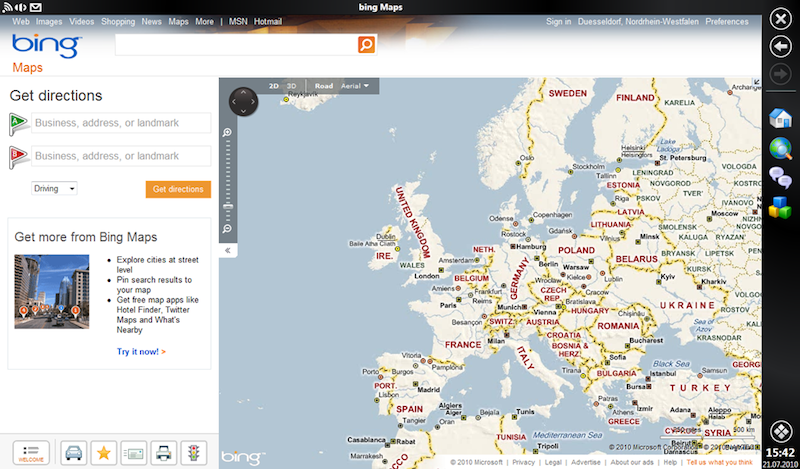Collapse the left panel with double-chevron

pyautogui.click(x=228, y=250)
